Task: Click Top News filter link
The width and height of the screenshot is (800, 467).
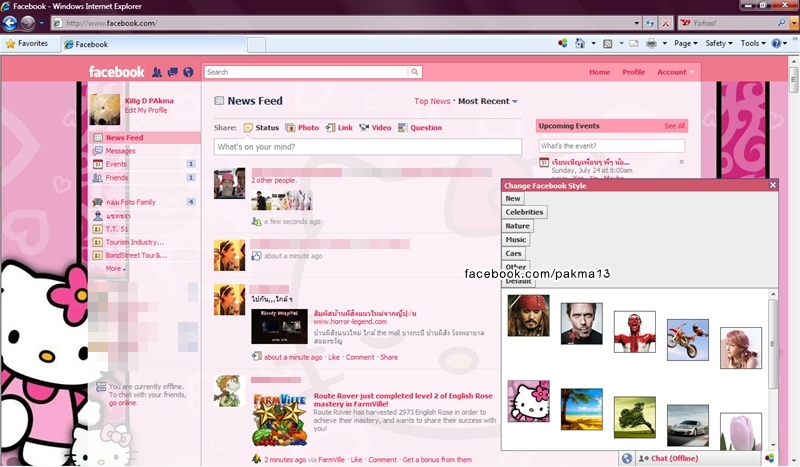Action: click(x=432, y=101)
